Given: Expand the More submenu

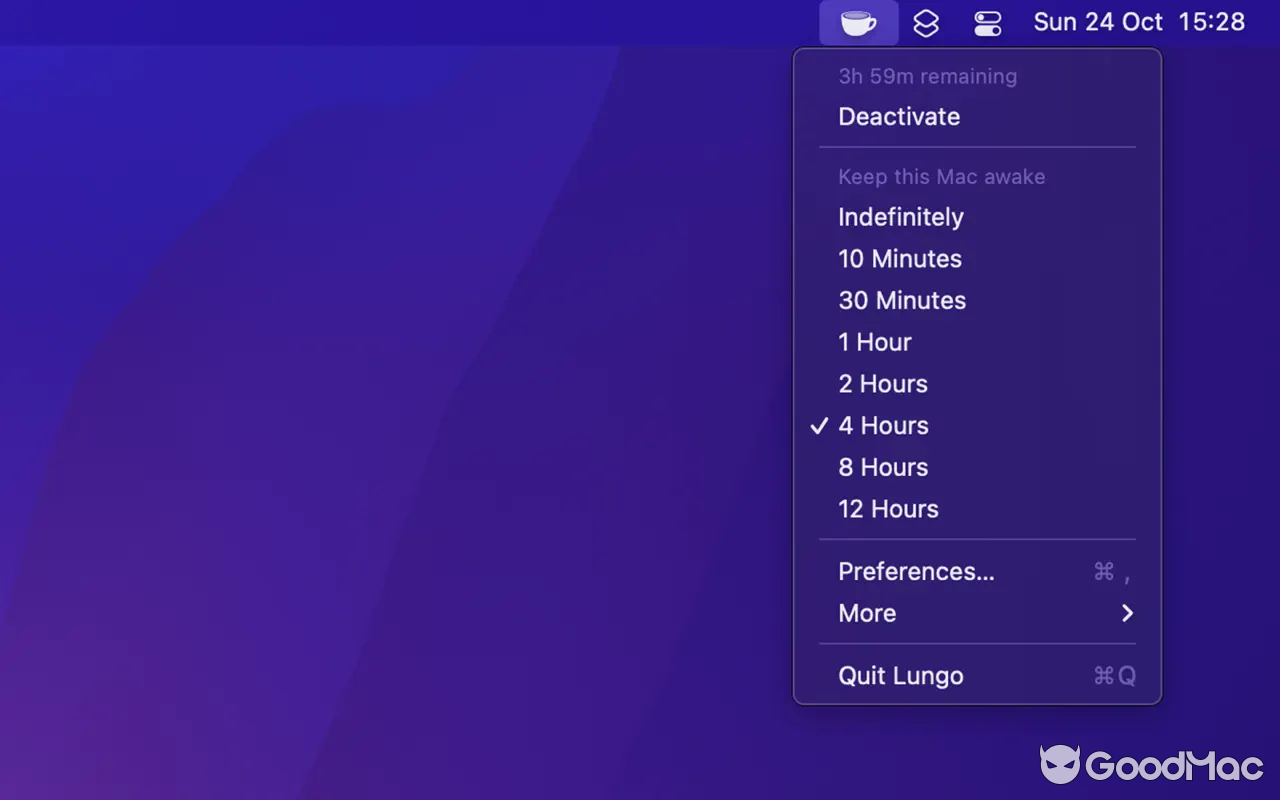Looking at the screenshot, I should point(866,613).
